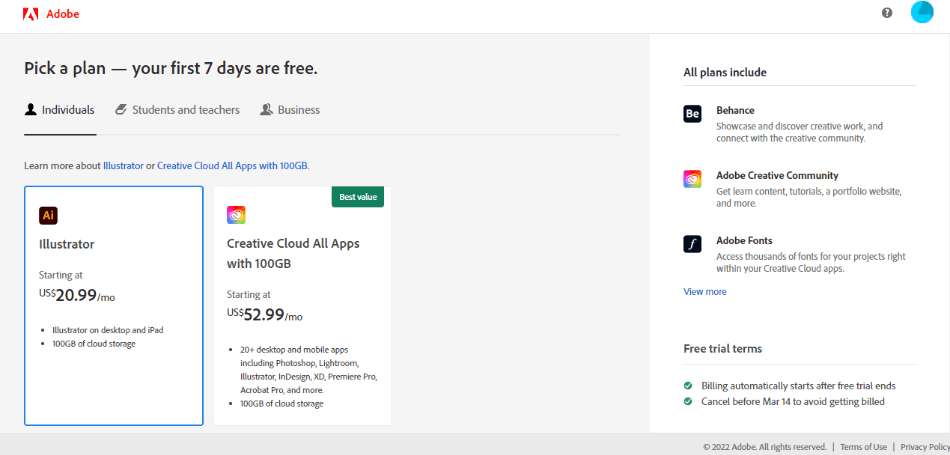Click the Behance heading text
The height and width of the screenshot is (455, 950).
pos(735,110)
